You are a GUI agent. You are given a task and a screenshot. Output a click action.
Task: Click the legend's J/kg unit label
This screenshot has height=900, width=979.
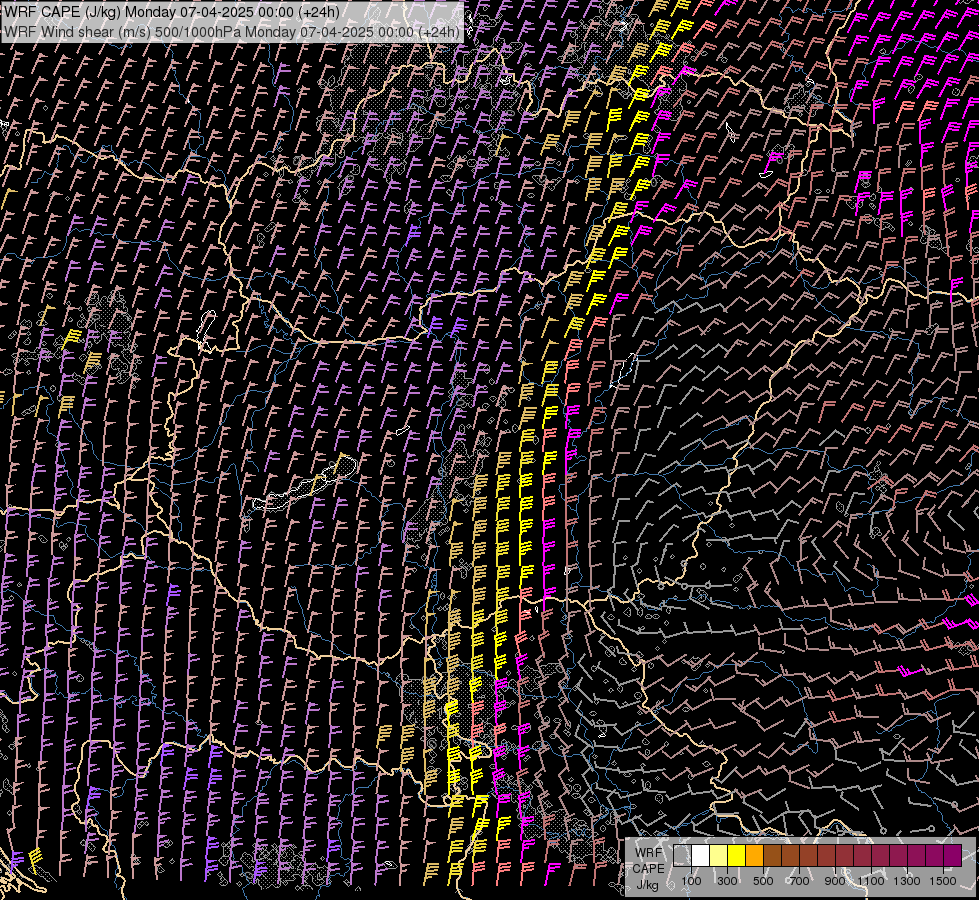click(648, 885)
